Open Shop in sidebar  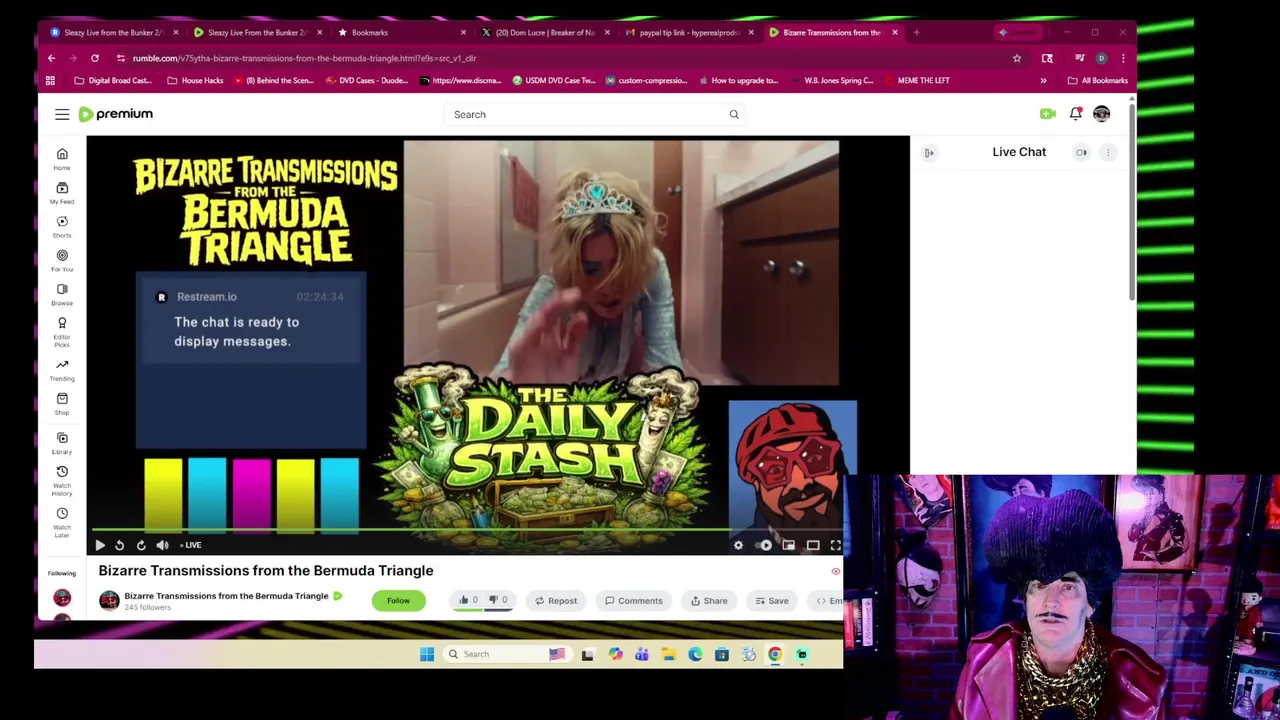click(62, 404)
